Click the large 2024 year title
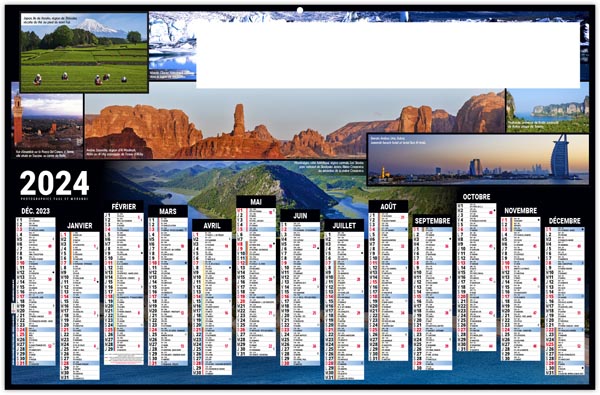 click(x=54, y=183)
